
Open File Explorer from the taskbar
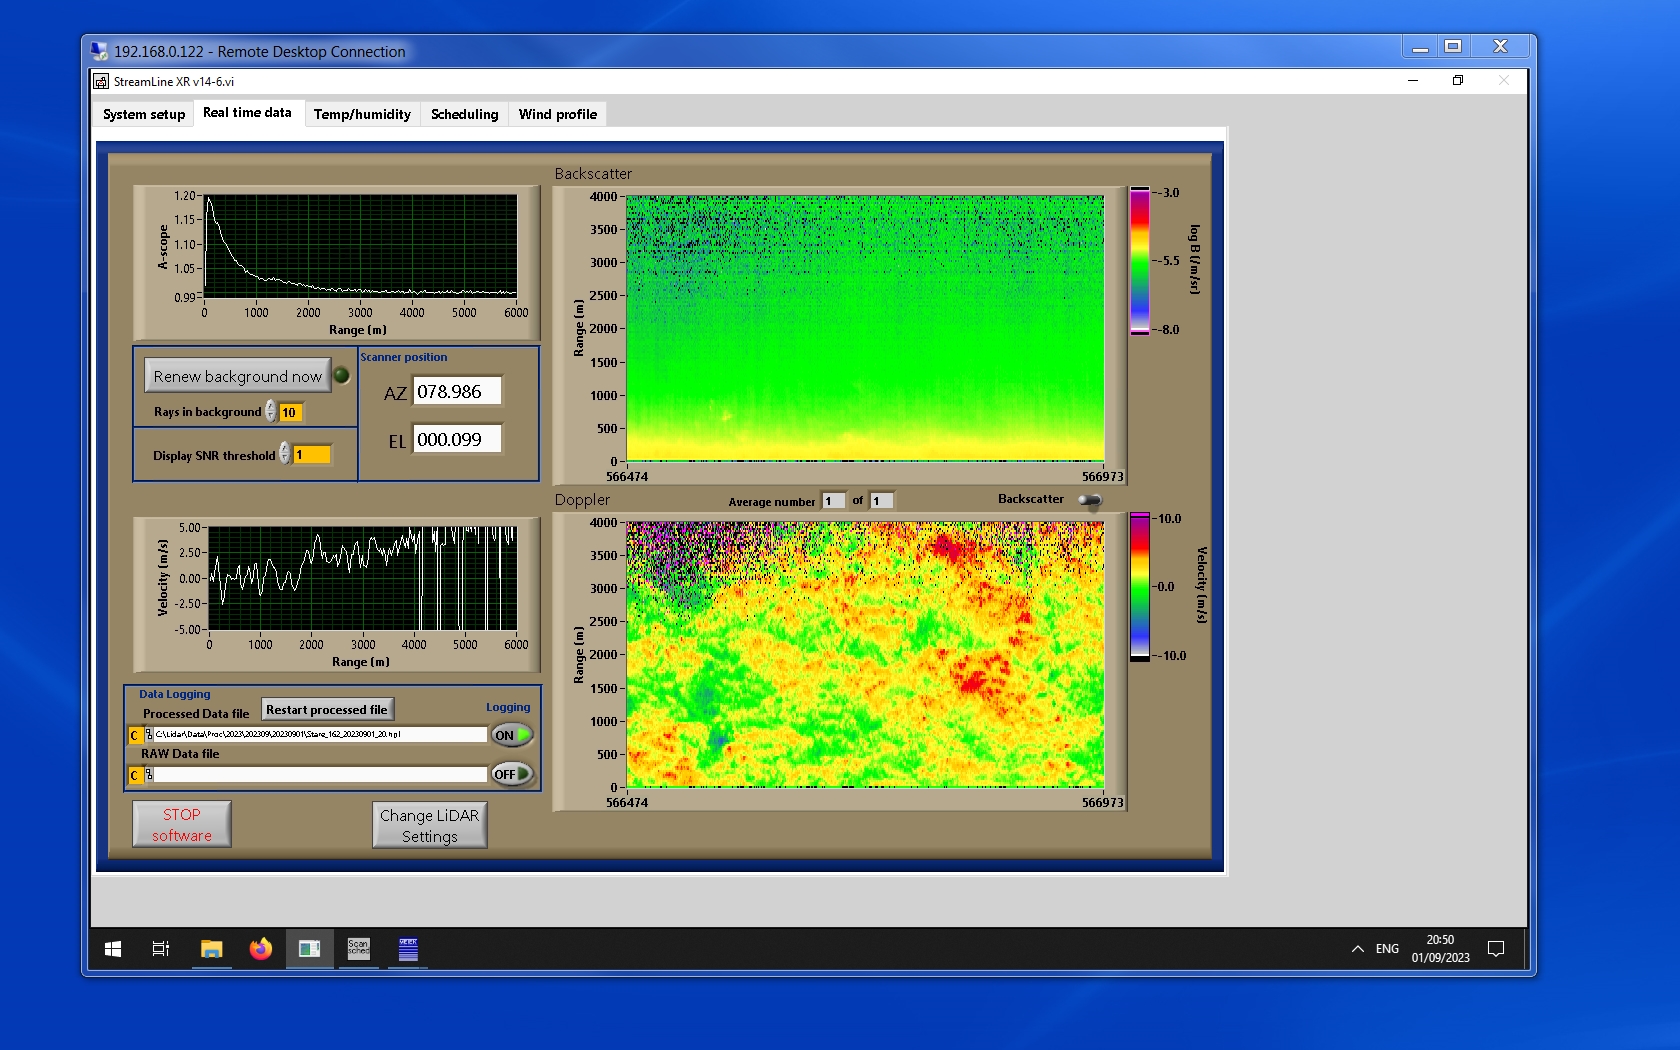tap(211, 948)
